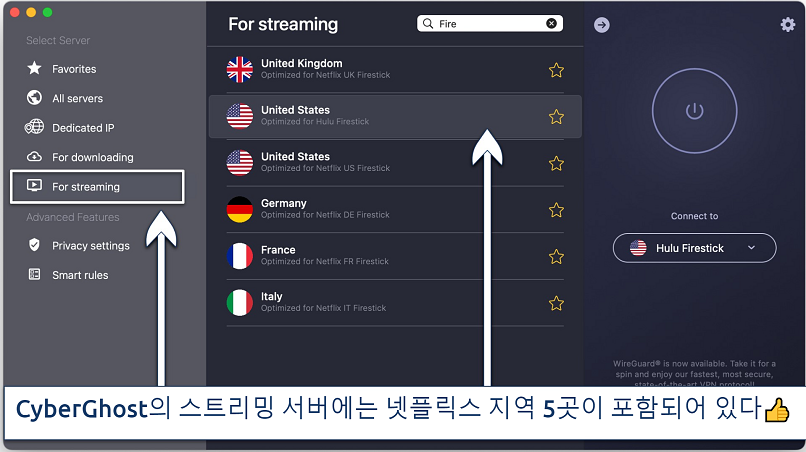
Task: Select France Netflix FR Firestick server
Action: [395, 256]
